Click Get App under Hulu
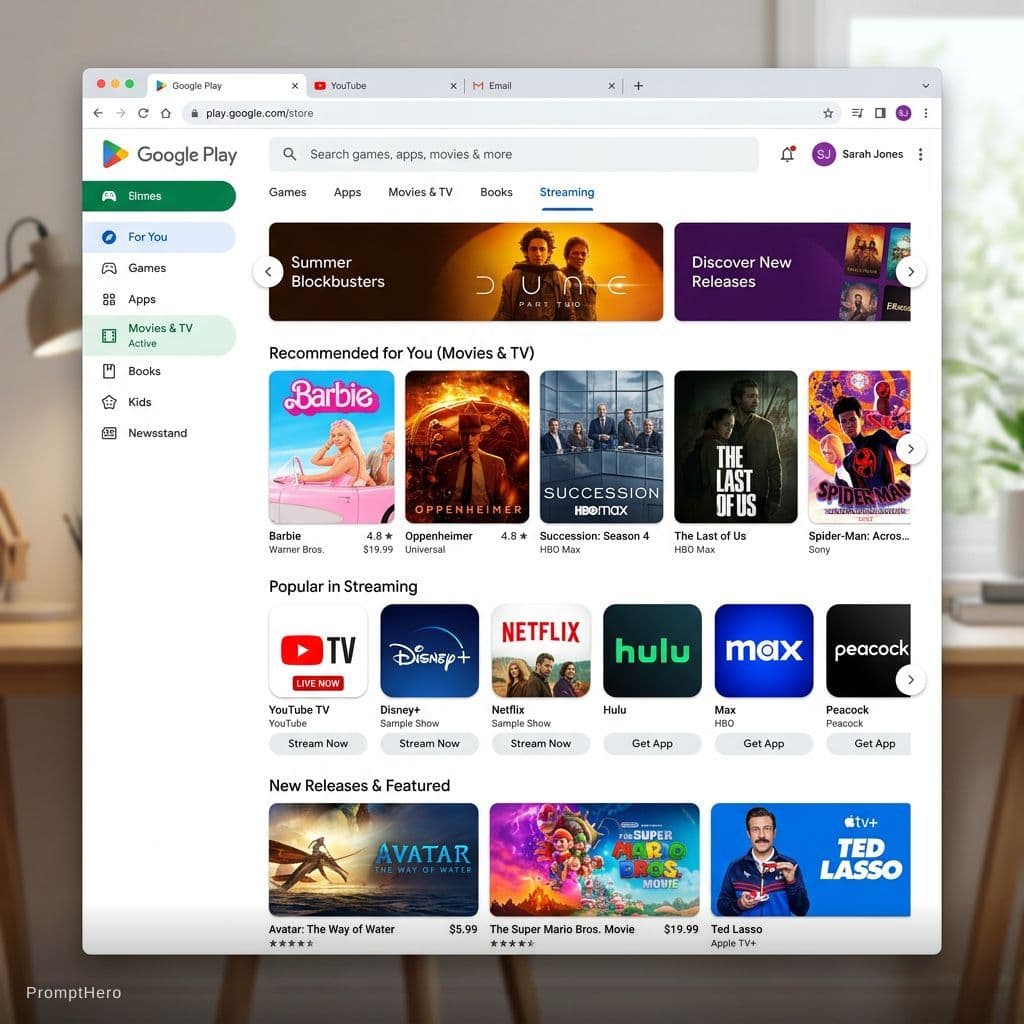 click(x=652, y=743)
